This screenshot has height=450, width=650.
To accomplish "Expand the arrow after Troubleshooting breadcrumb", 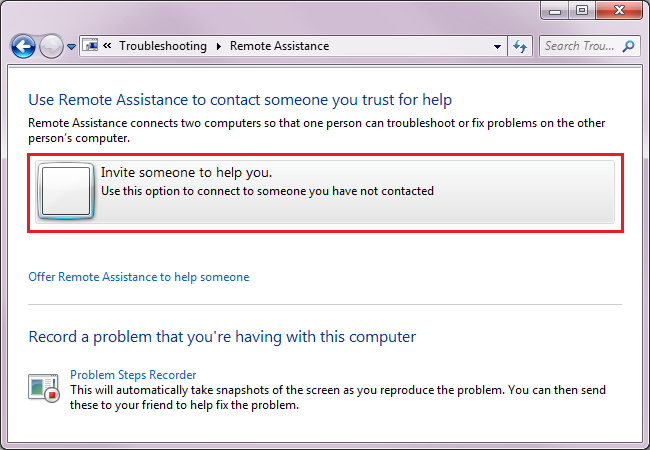I will (x=219, y=46).
